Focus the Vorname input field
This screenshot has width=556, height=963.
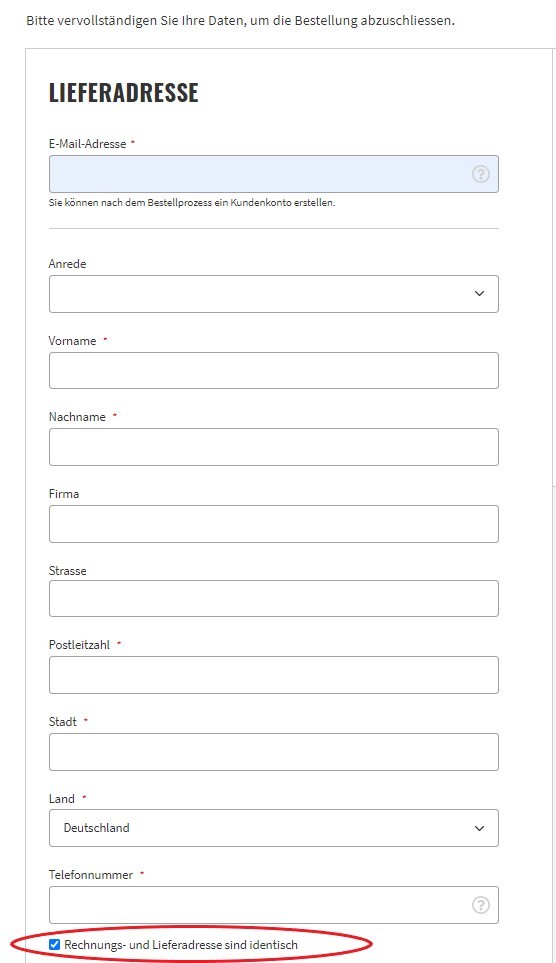coord(273,370)
